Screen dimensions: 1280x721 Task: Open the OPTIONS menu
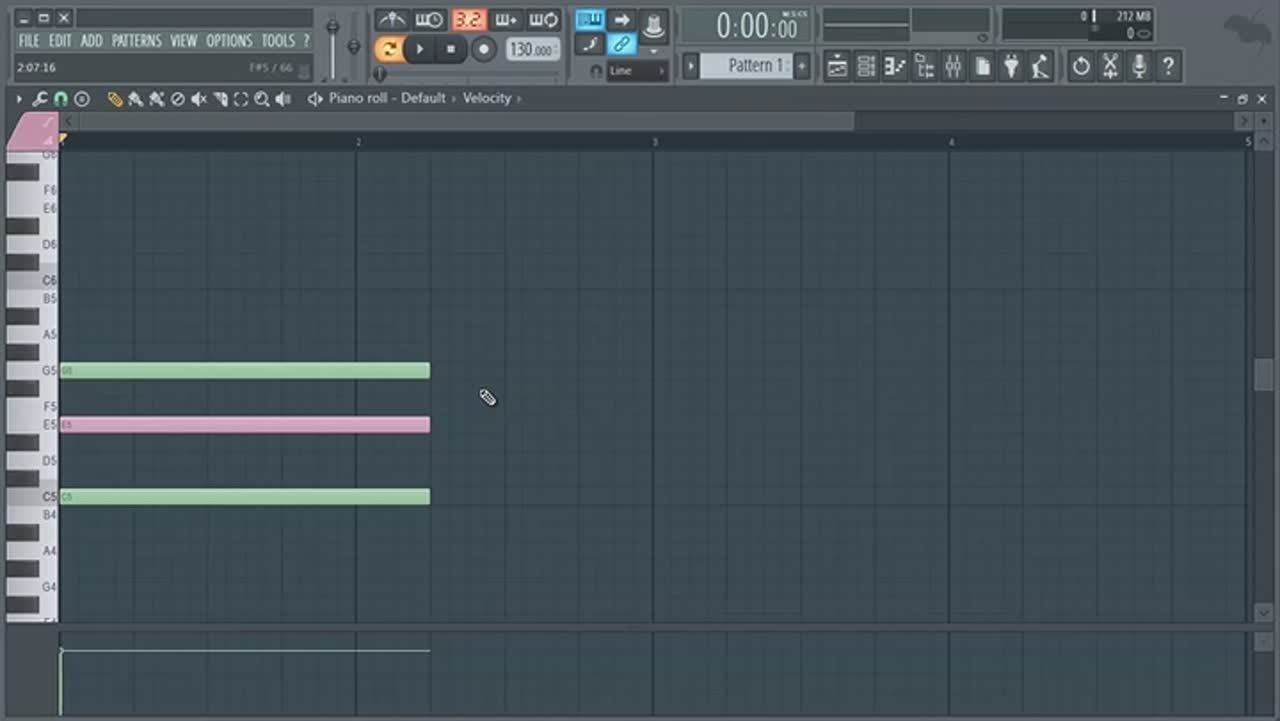click(x=229, y=41)
